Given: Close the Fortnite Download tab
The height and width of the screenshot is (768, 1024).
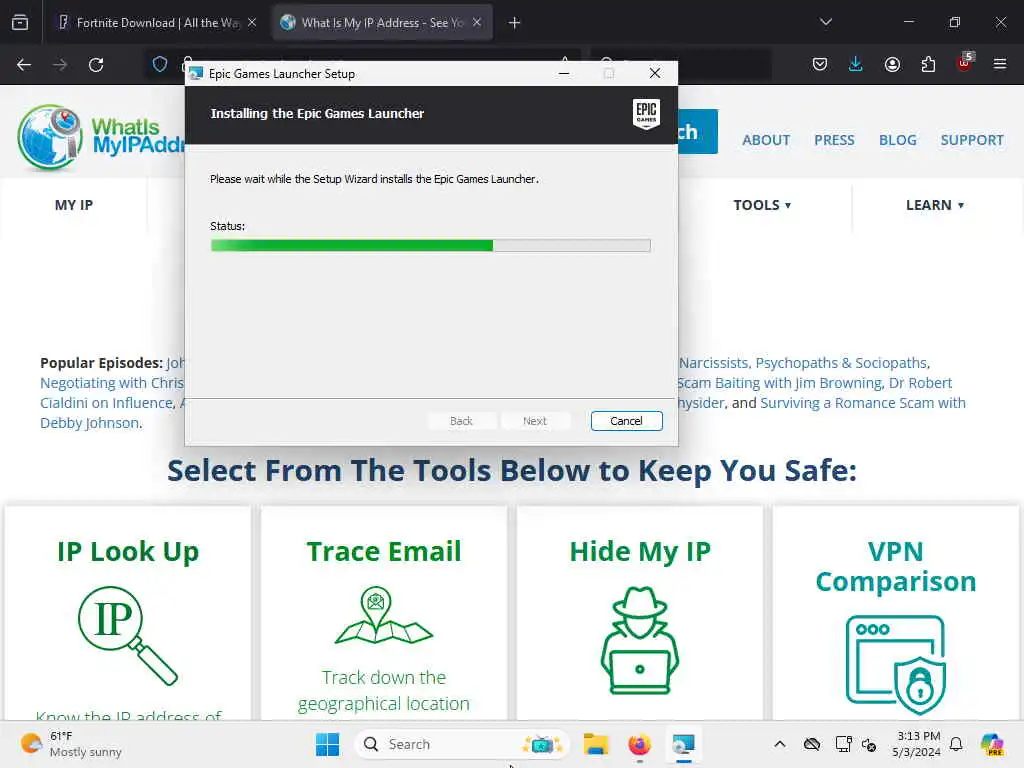Looking at the screenshot, I should (252, 23).
